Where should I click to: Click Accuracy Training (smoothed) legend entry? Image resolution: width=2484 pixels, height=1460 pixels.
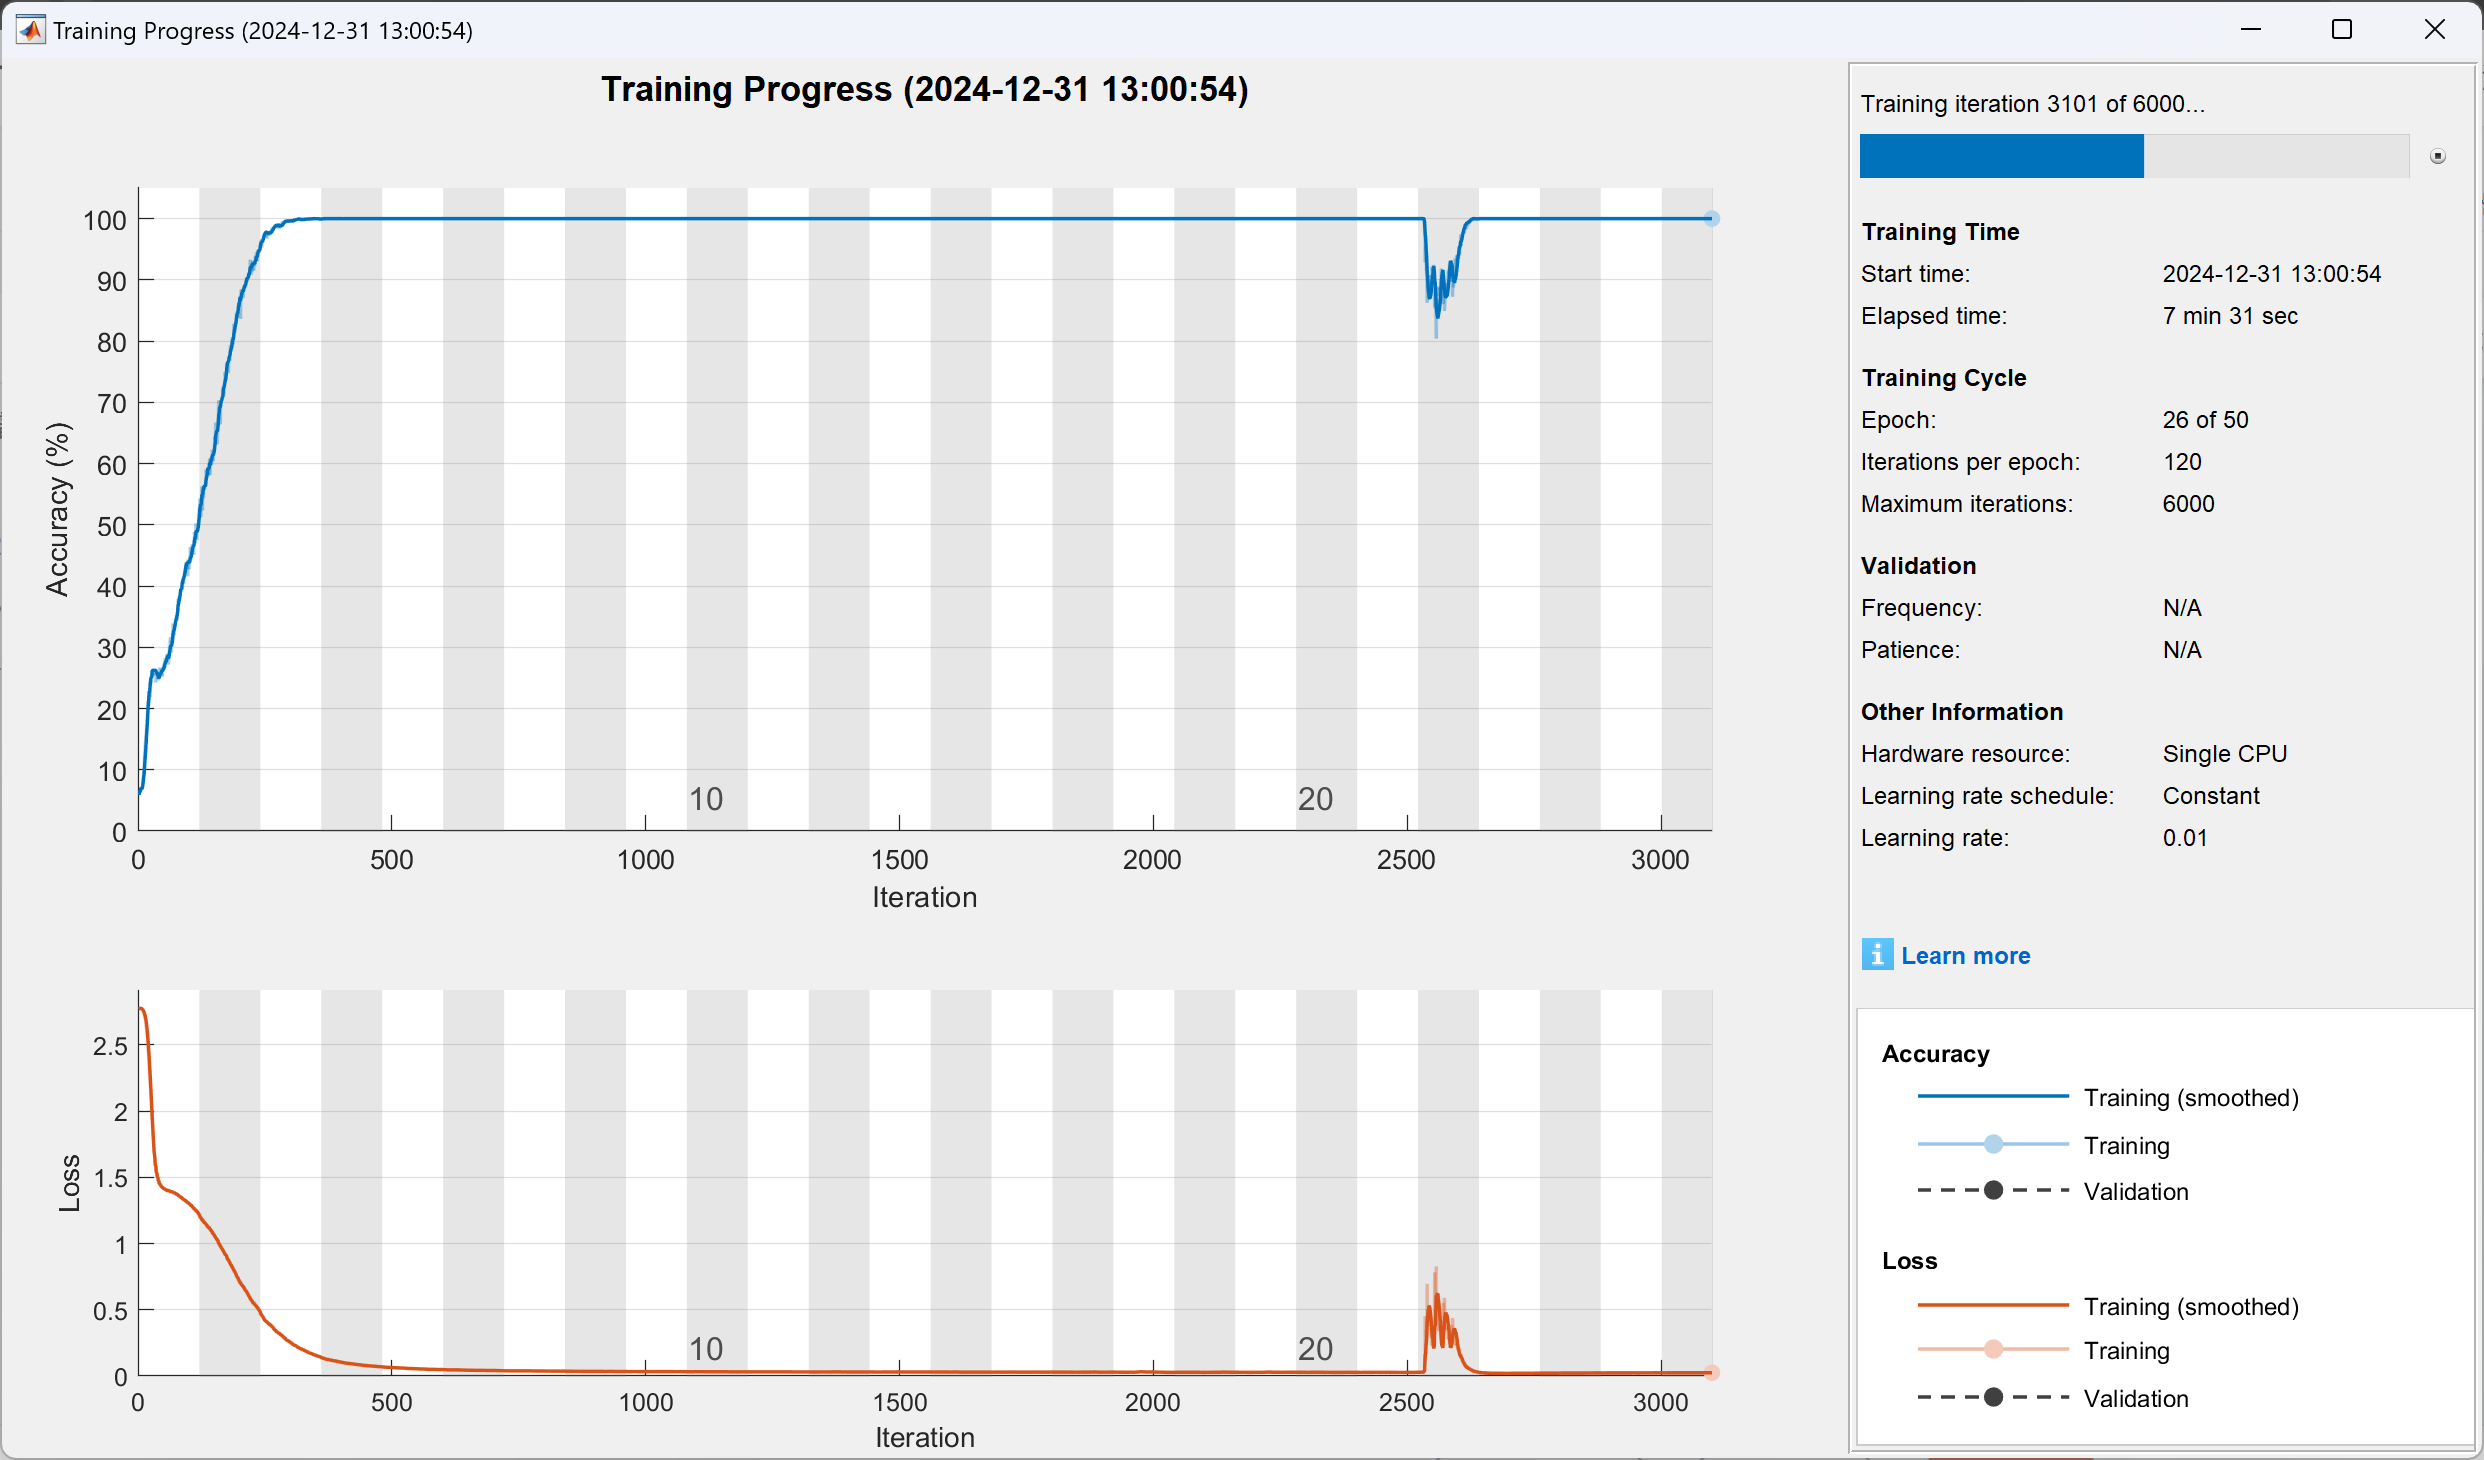tap(2190, 1098)
